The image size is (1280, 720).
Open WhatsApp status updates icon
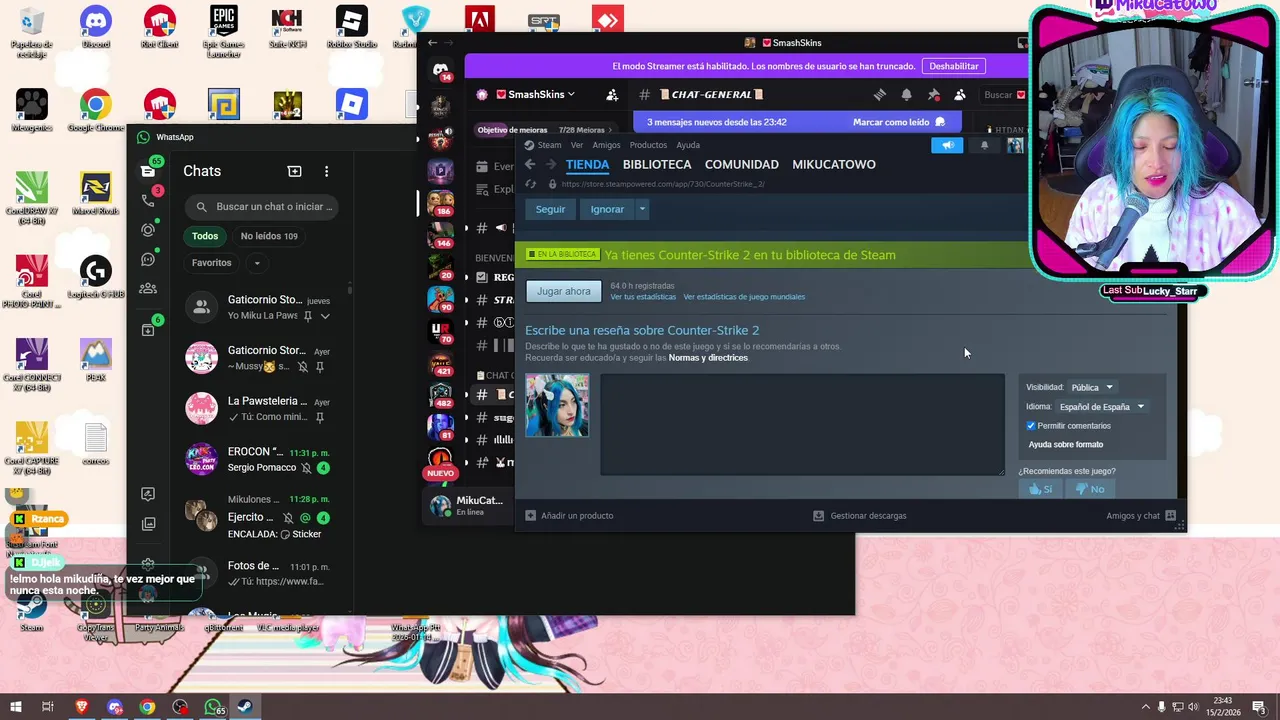[148, 230]
